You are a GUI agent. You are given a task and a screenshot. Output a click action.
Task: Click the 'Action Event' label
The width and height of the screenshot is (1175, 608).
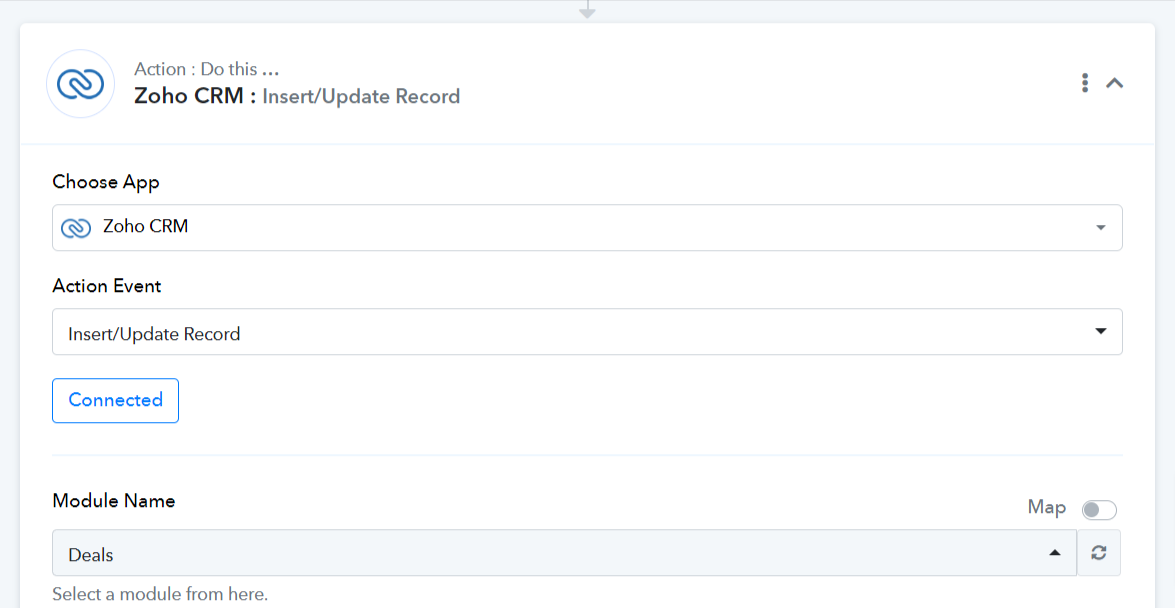pyautogui.click(x=106, y=286)
